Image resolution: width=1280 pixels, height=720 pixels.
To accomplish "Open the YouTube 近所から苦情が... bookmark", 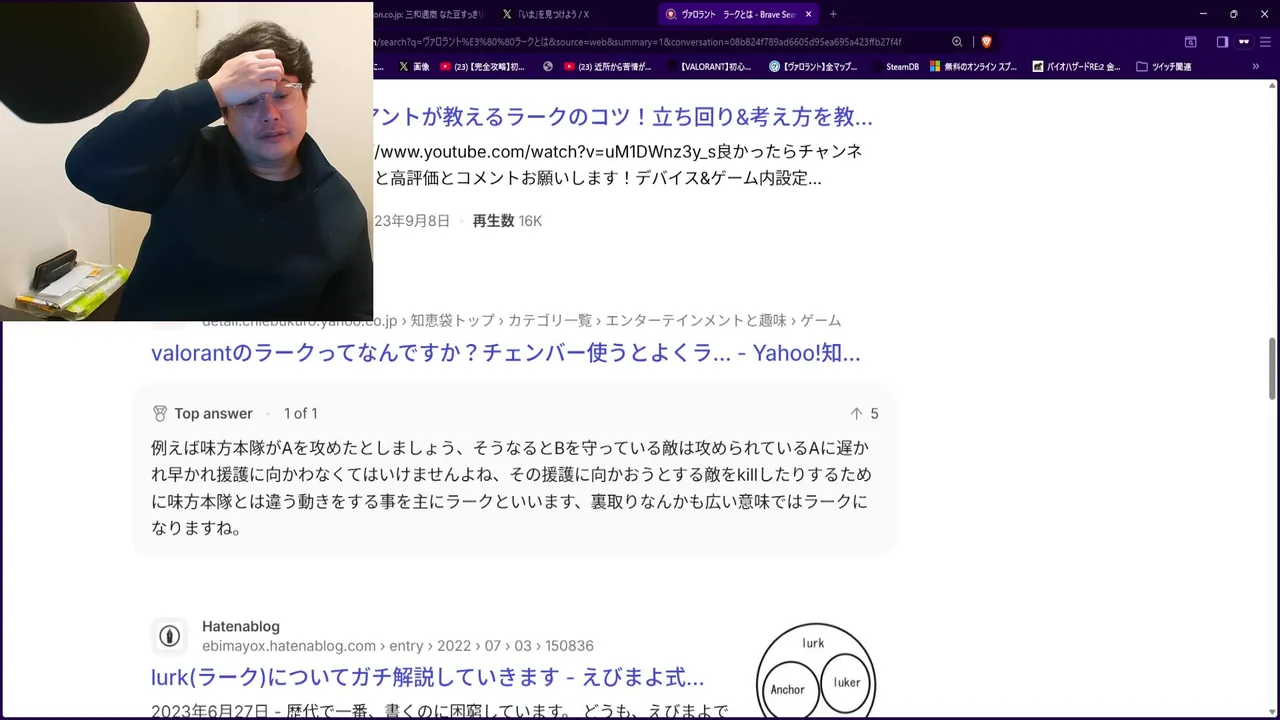I will tap(607, 67).
